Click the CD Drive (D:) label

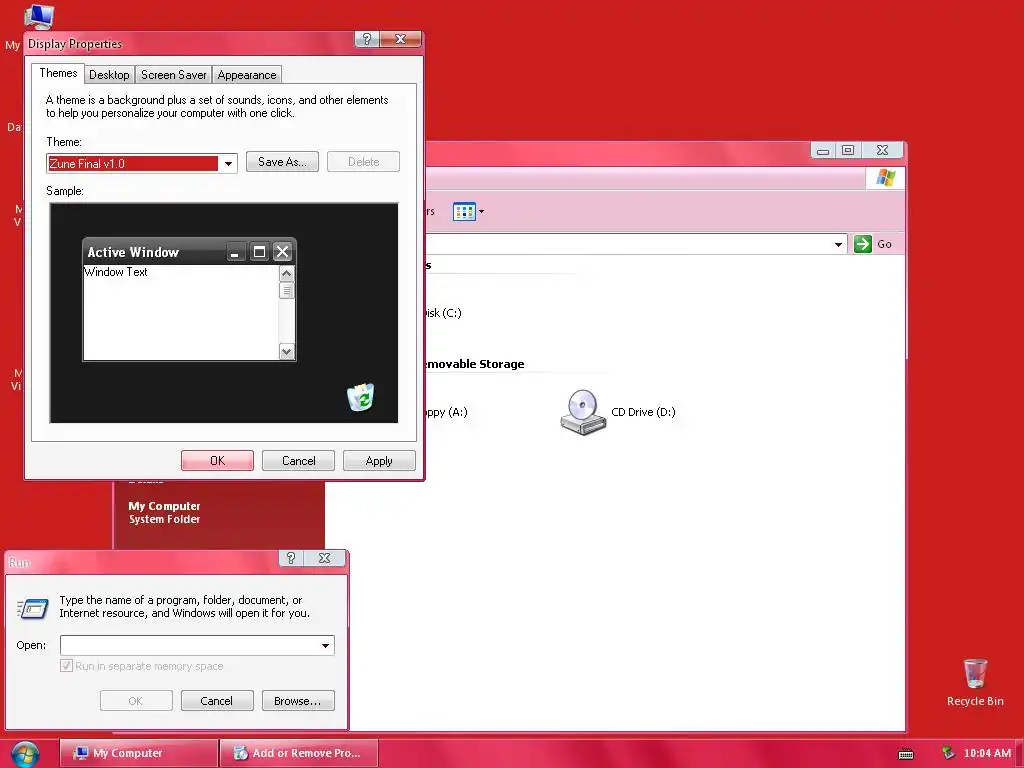(x=643, y=412)
